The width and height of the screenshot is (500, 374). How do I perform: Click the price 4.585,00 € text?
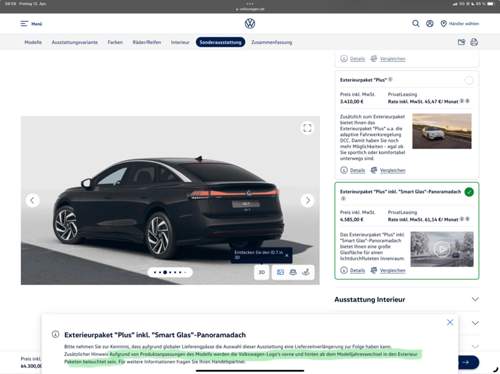coord(352,219)
